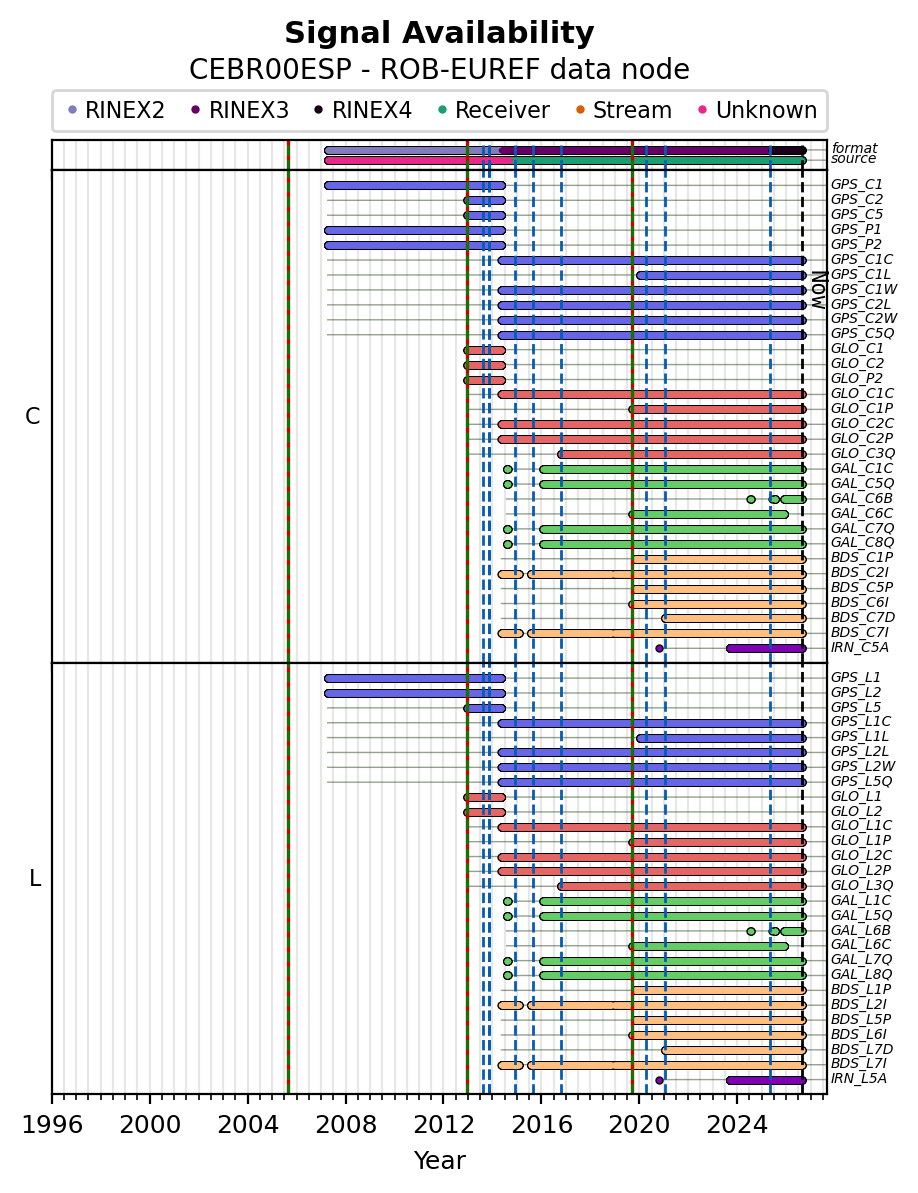
Task: Click the purple IRN_C5A availability bar
Action: [766, 648]
